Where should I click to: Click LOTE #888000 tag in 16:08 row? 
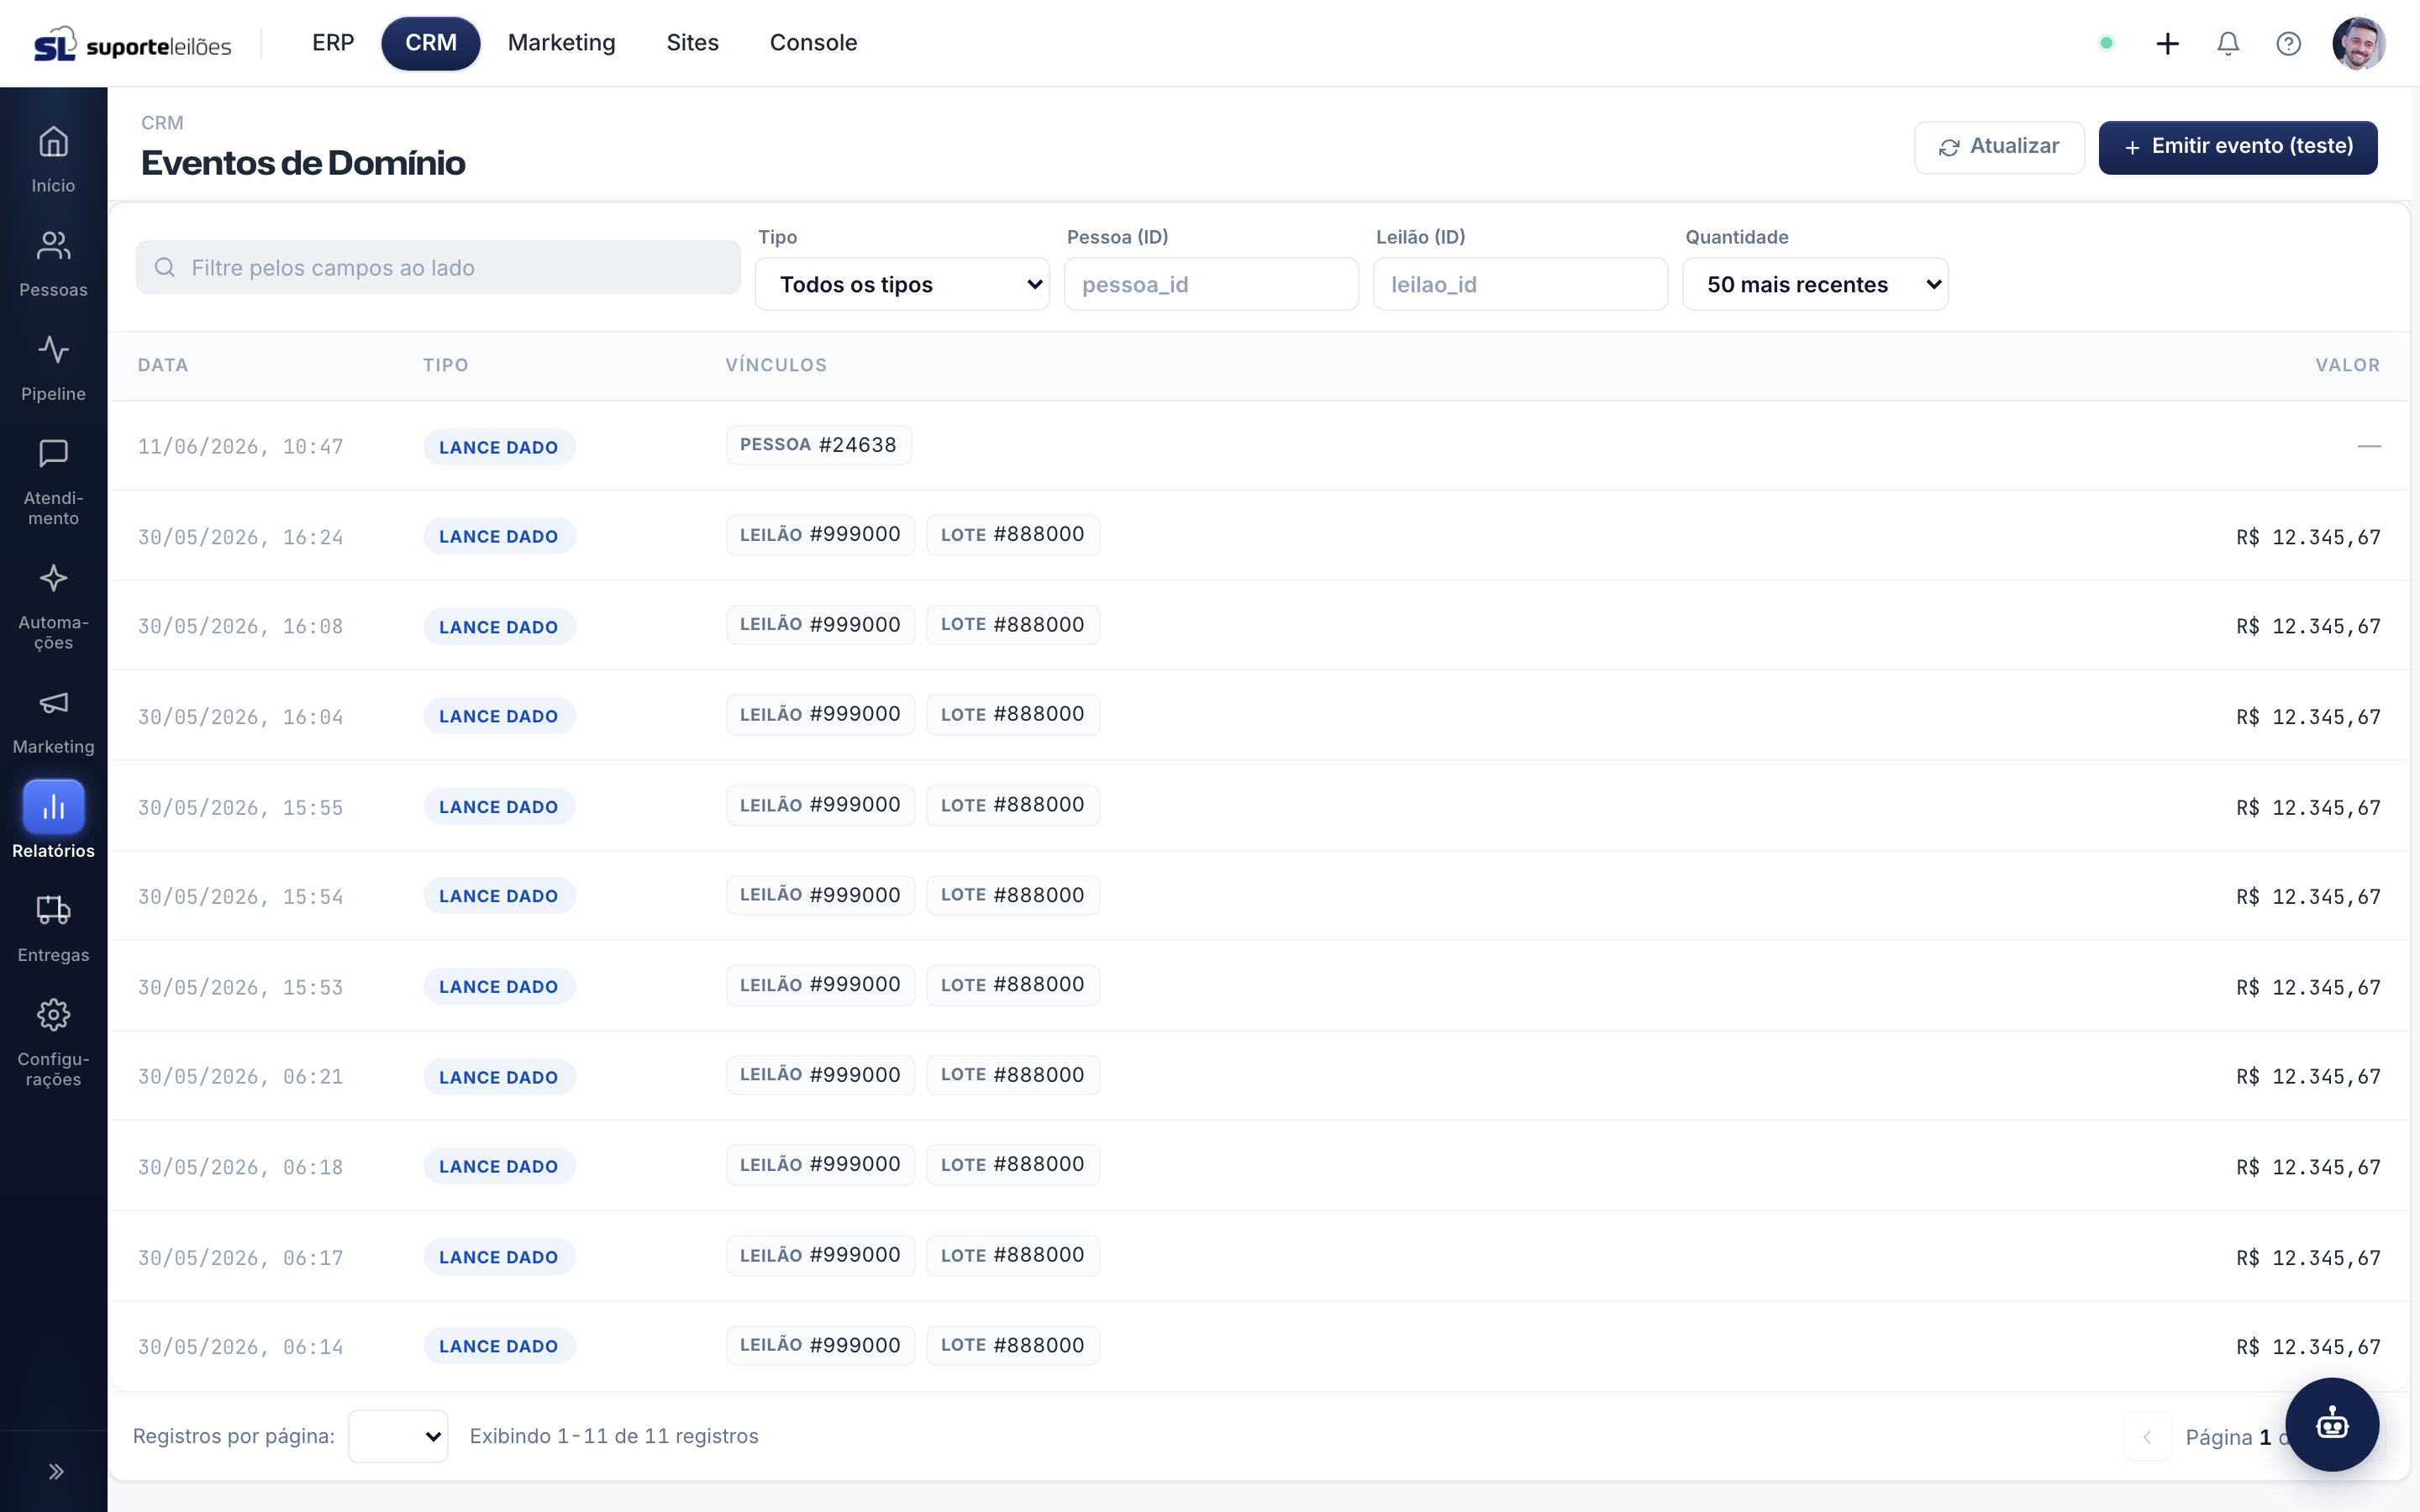(x=1012, y=625)
